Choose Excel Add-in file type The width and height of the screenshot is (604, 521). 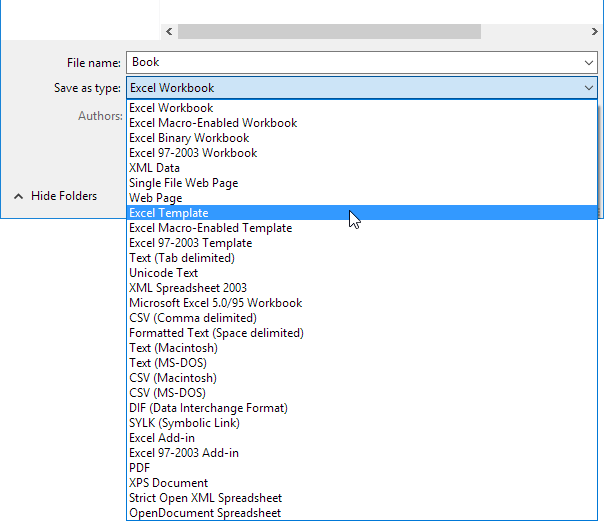pos(162,438)
